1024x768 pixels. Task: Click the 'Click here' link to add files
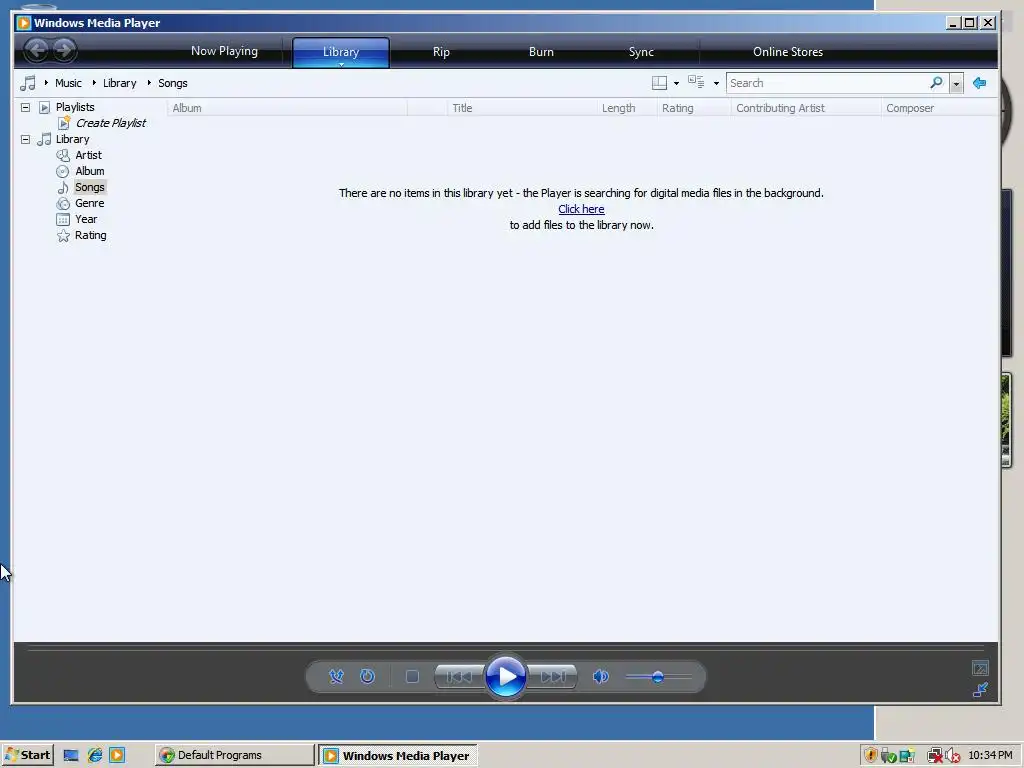pos(581,209)
